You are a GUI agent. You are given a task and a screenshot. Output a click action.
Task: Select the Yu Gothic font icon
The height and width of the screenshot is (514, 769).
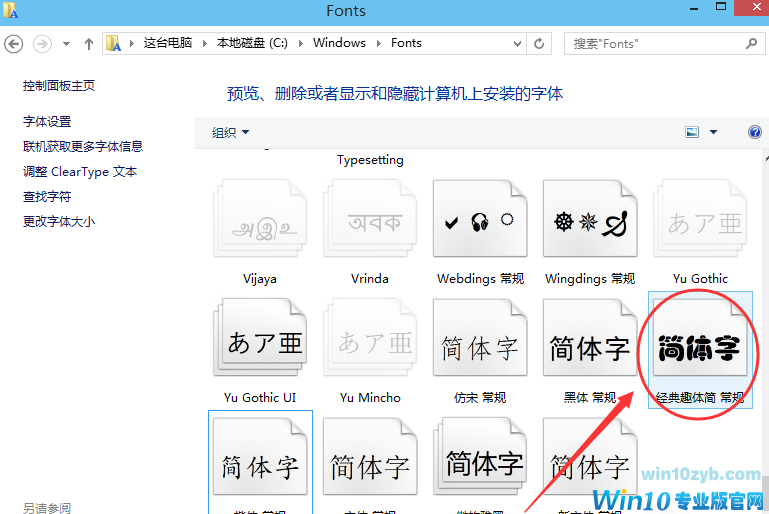pos(700,219)
